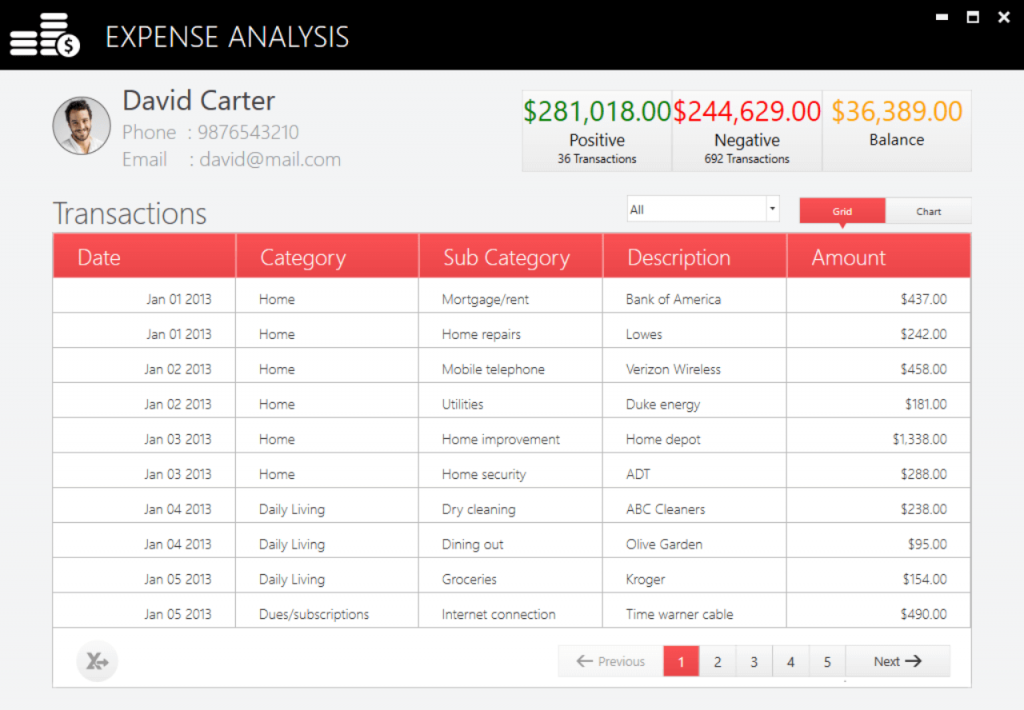Minimize the Expense Analysis window
This screenshot has height=710, width=1024.
(x=940, y=17)
